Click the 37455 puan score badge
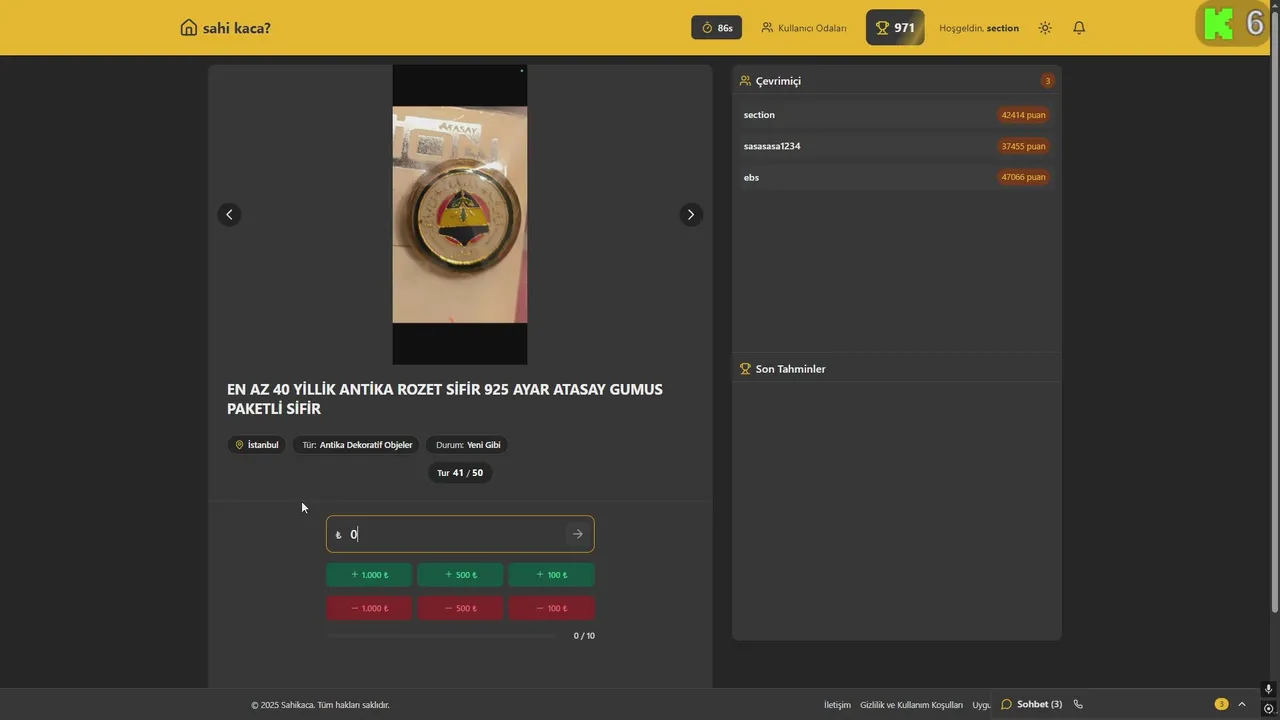The width and height of the screenshot is (1280, 720). click(x=1023, y=146)
